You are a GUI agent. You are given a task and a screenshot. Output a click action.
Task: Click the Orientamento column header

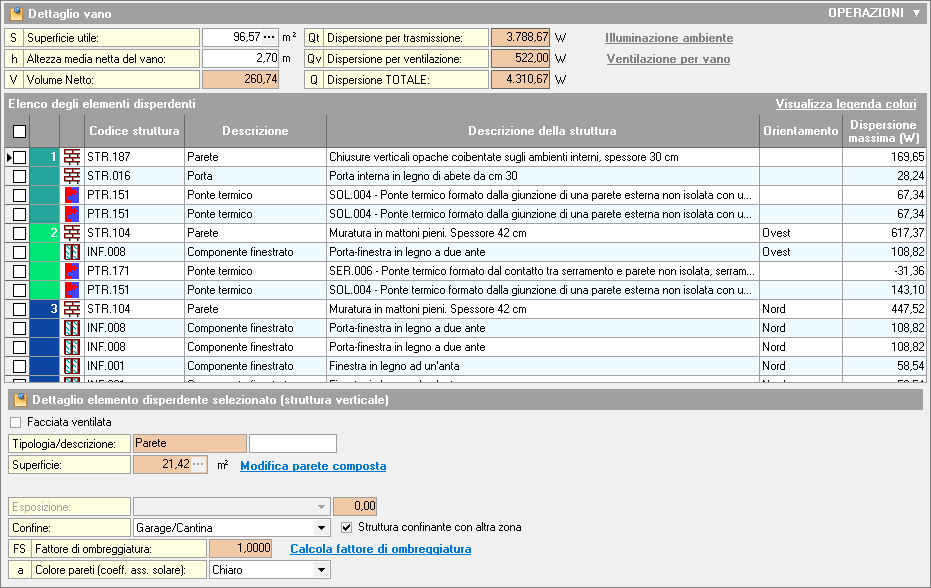click(800, 131)
